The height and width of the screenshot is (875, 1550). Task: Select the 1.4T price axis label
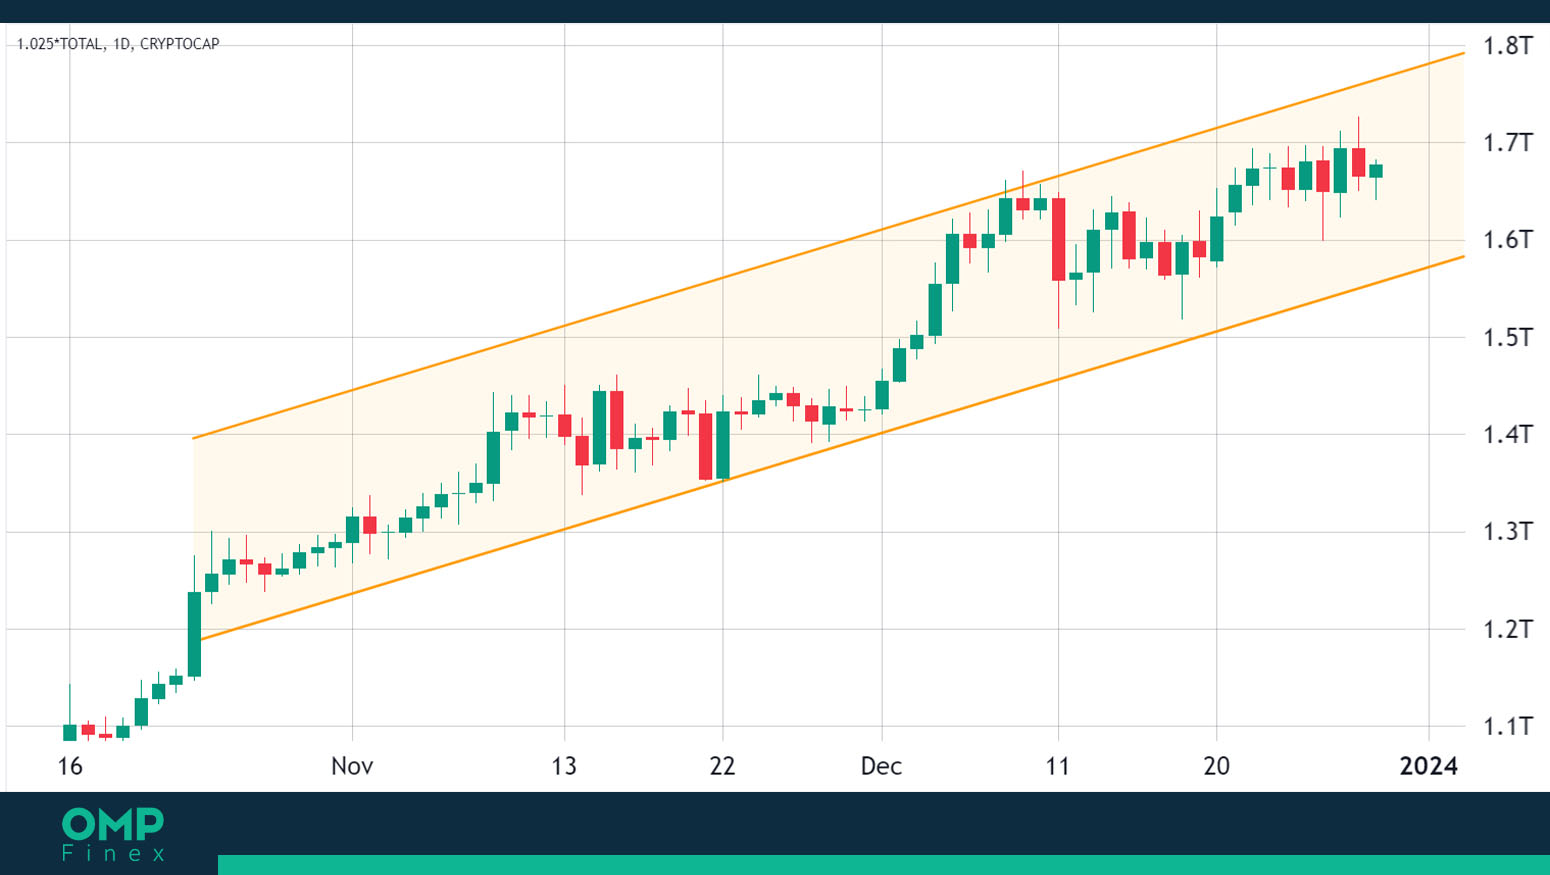tap(1507, 435)
